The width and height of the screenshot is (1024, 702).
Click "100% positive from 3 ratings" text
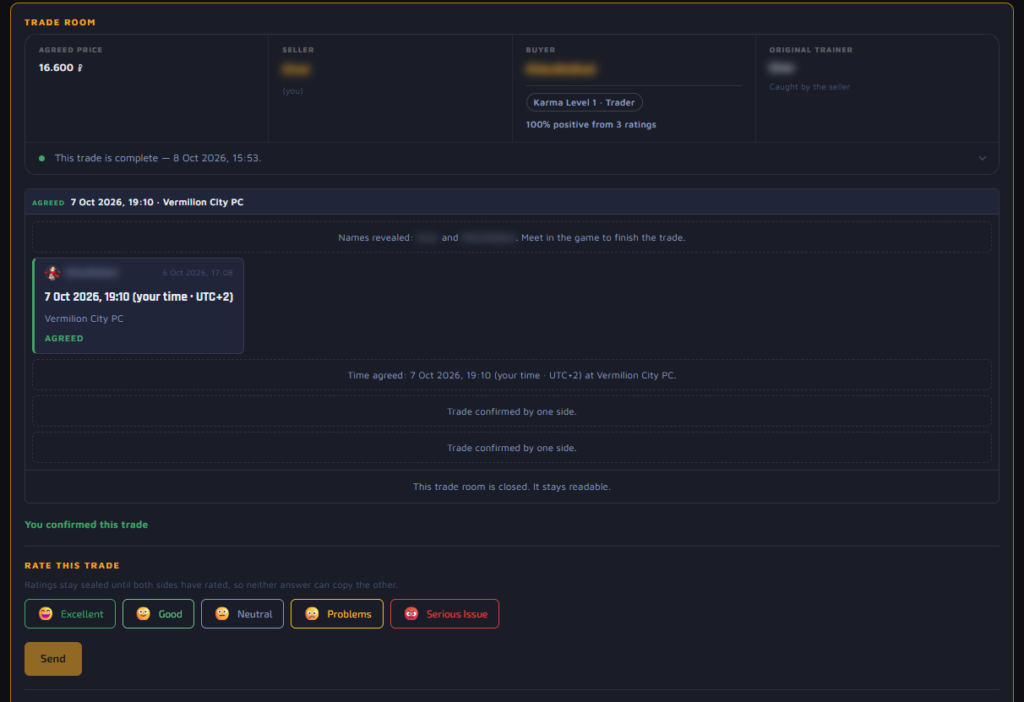coord(591,125)
